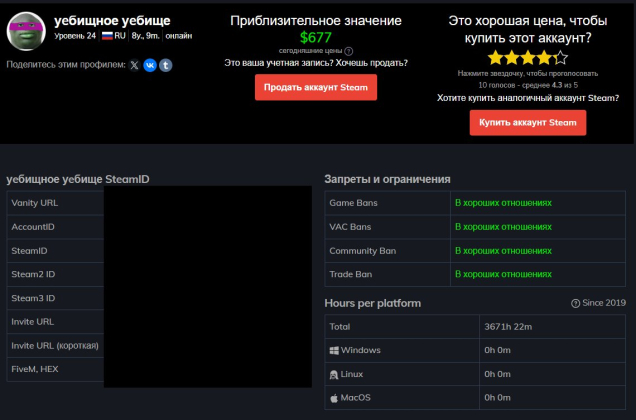This screenshot has height=420, width=636.
Task: Select the Steam2 ID row label
Action: pos(33,274)
